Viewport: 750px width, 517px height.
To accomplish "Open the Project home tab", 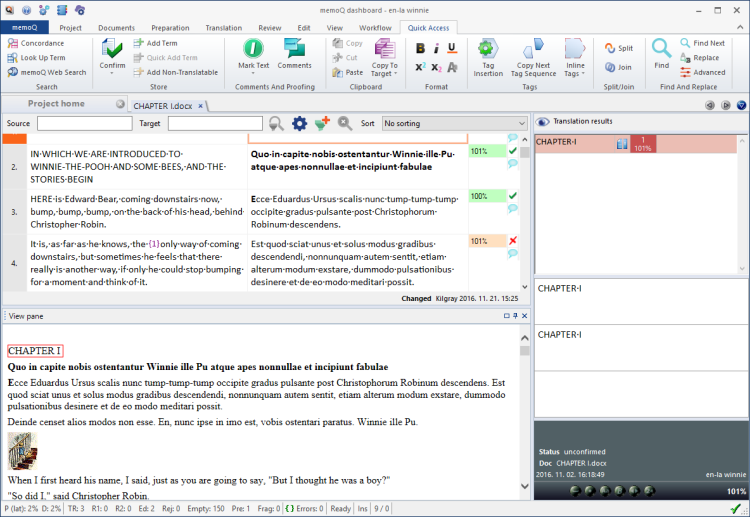I will coord(56,103).
